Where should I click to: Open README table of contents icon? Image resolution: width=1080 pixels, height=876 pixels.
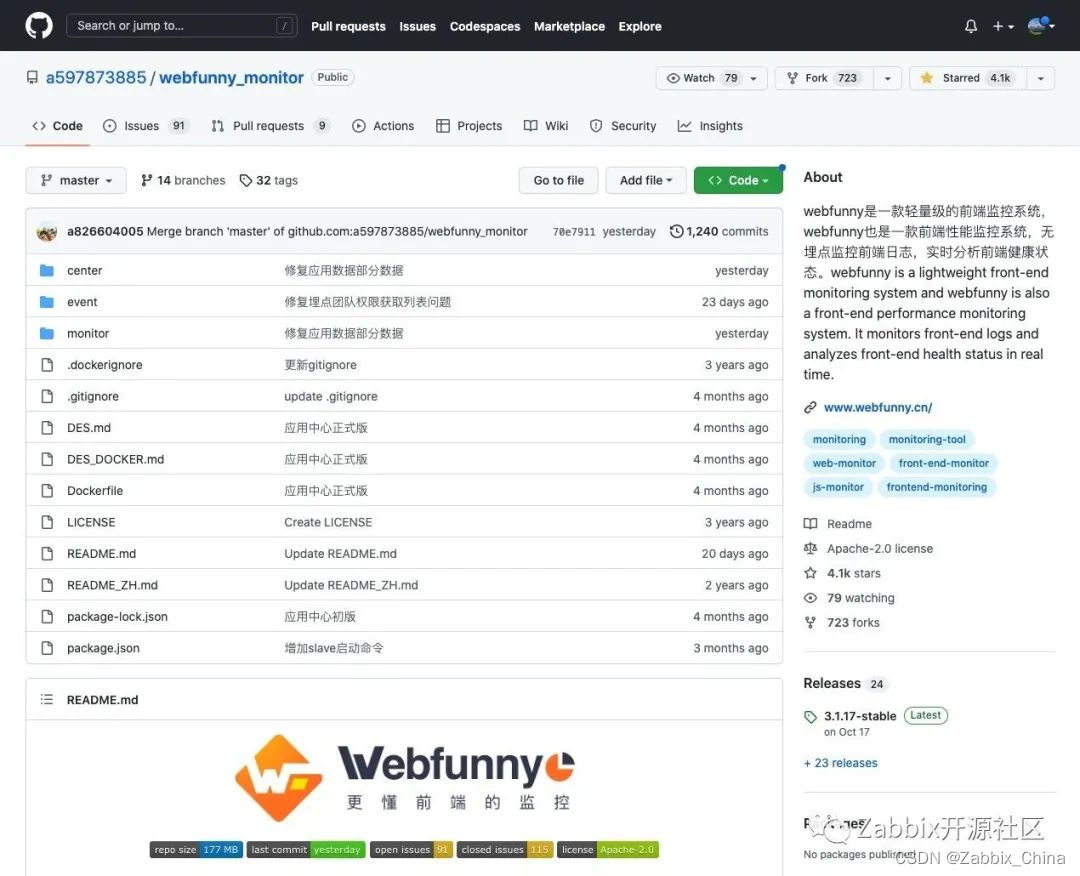tap(46, 700)
